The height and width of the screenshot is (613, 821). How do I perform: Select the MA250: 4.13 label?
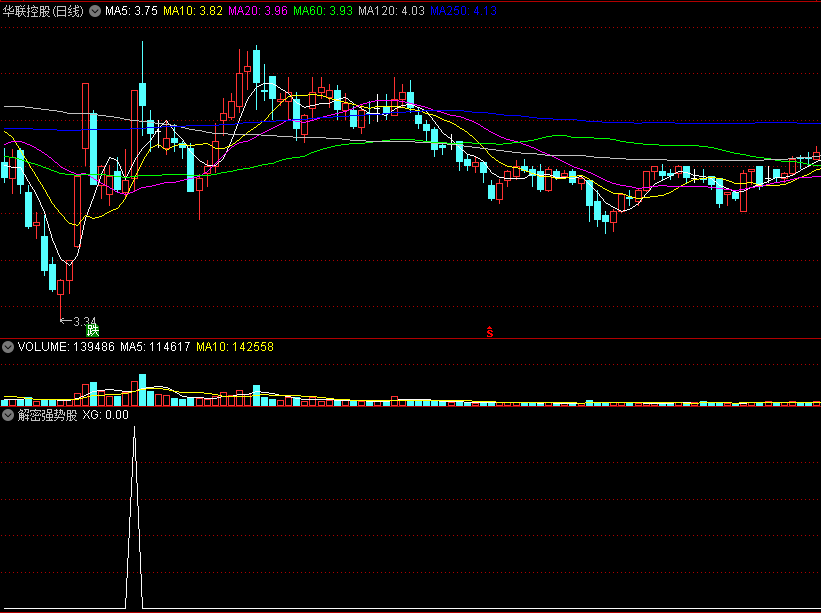(x=463, y=11)
